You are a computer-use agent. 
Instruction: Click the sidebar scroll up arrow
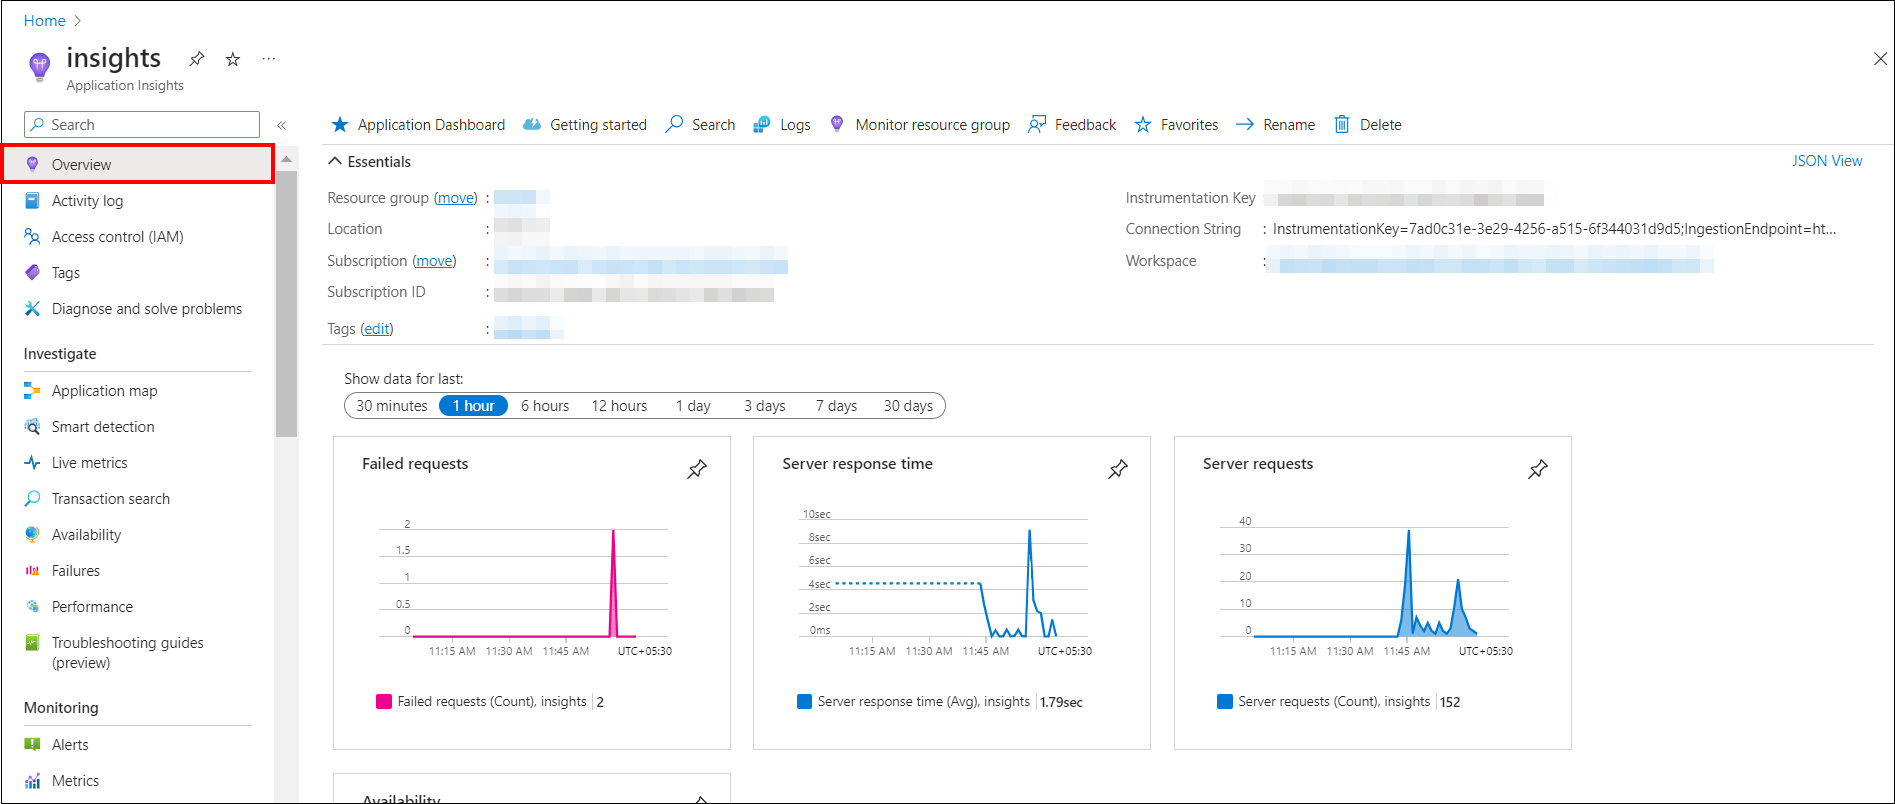click(x=287, y=160)
